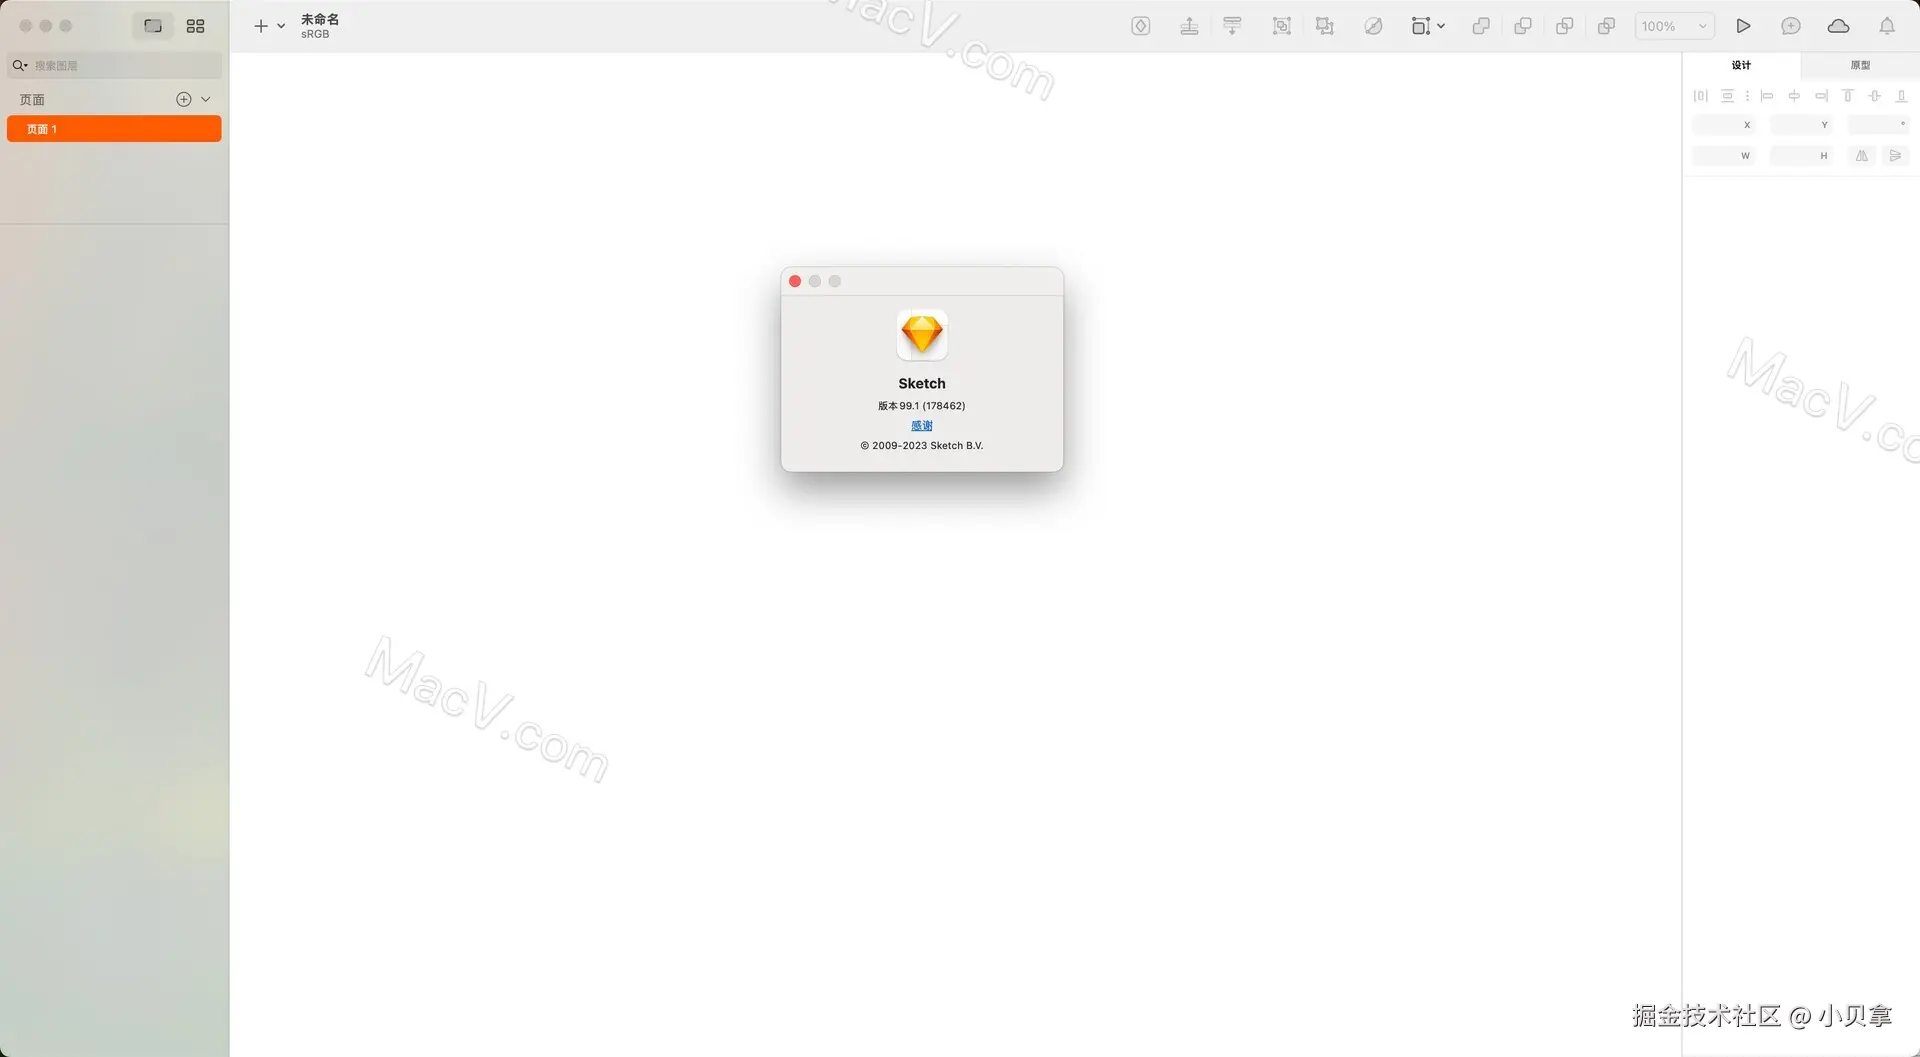Open the 感谢 link in About dialog

[922, 426]
